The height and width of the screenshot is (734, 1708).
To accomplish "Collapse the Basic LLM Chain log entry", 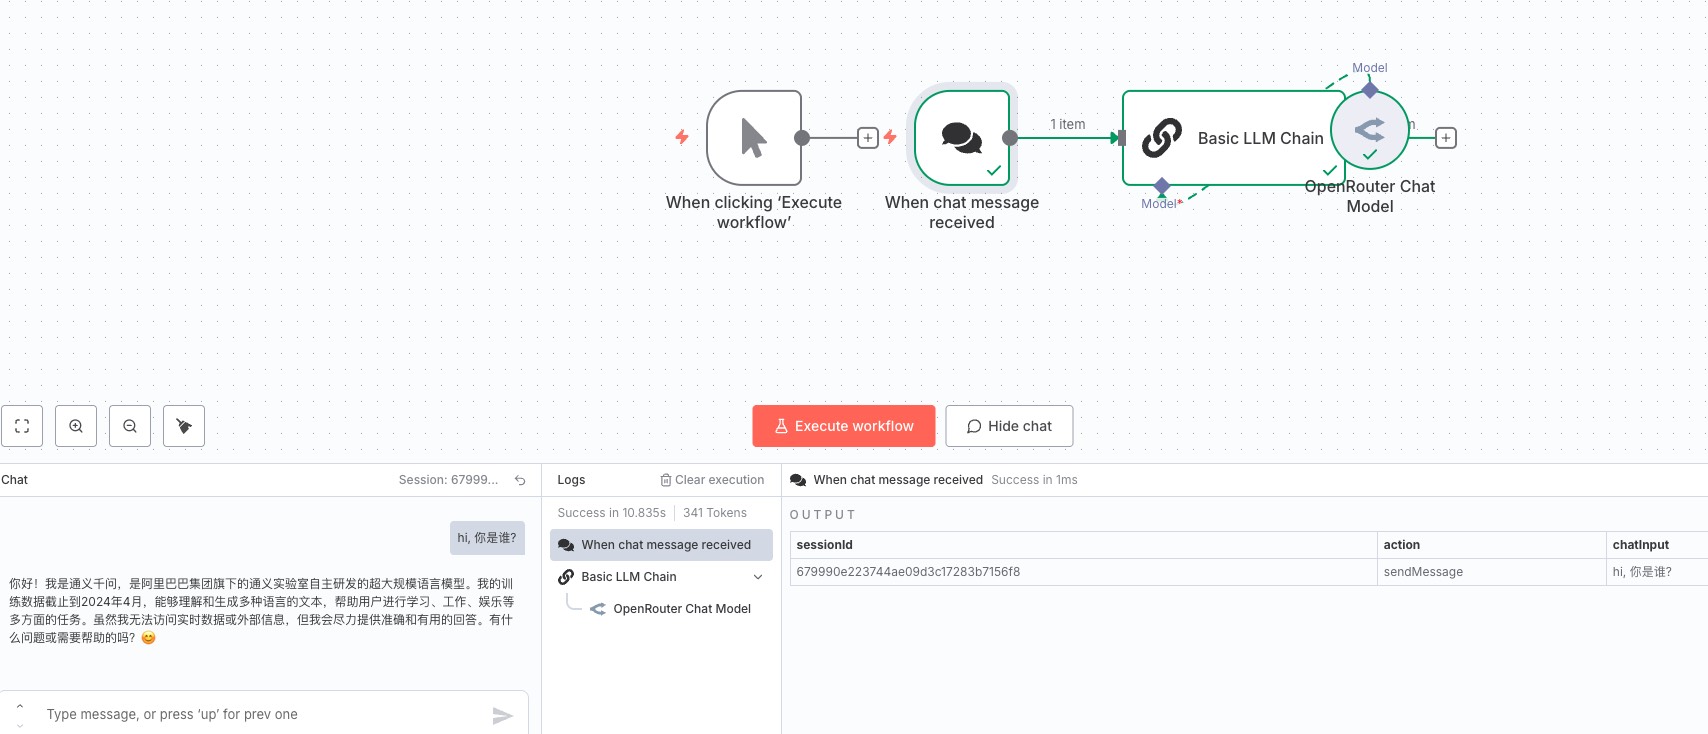I will [x=758, y=577].
